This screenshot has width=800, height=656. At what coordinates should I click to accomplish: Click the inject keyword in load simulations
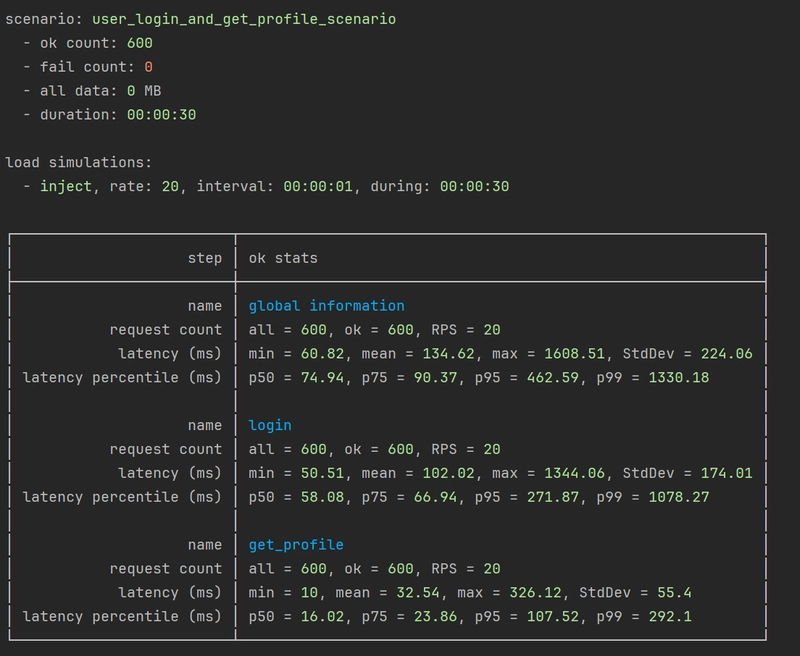(66, 186)
